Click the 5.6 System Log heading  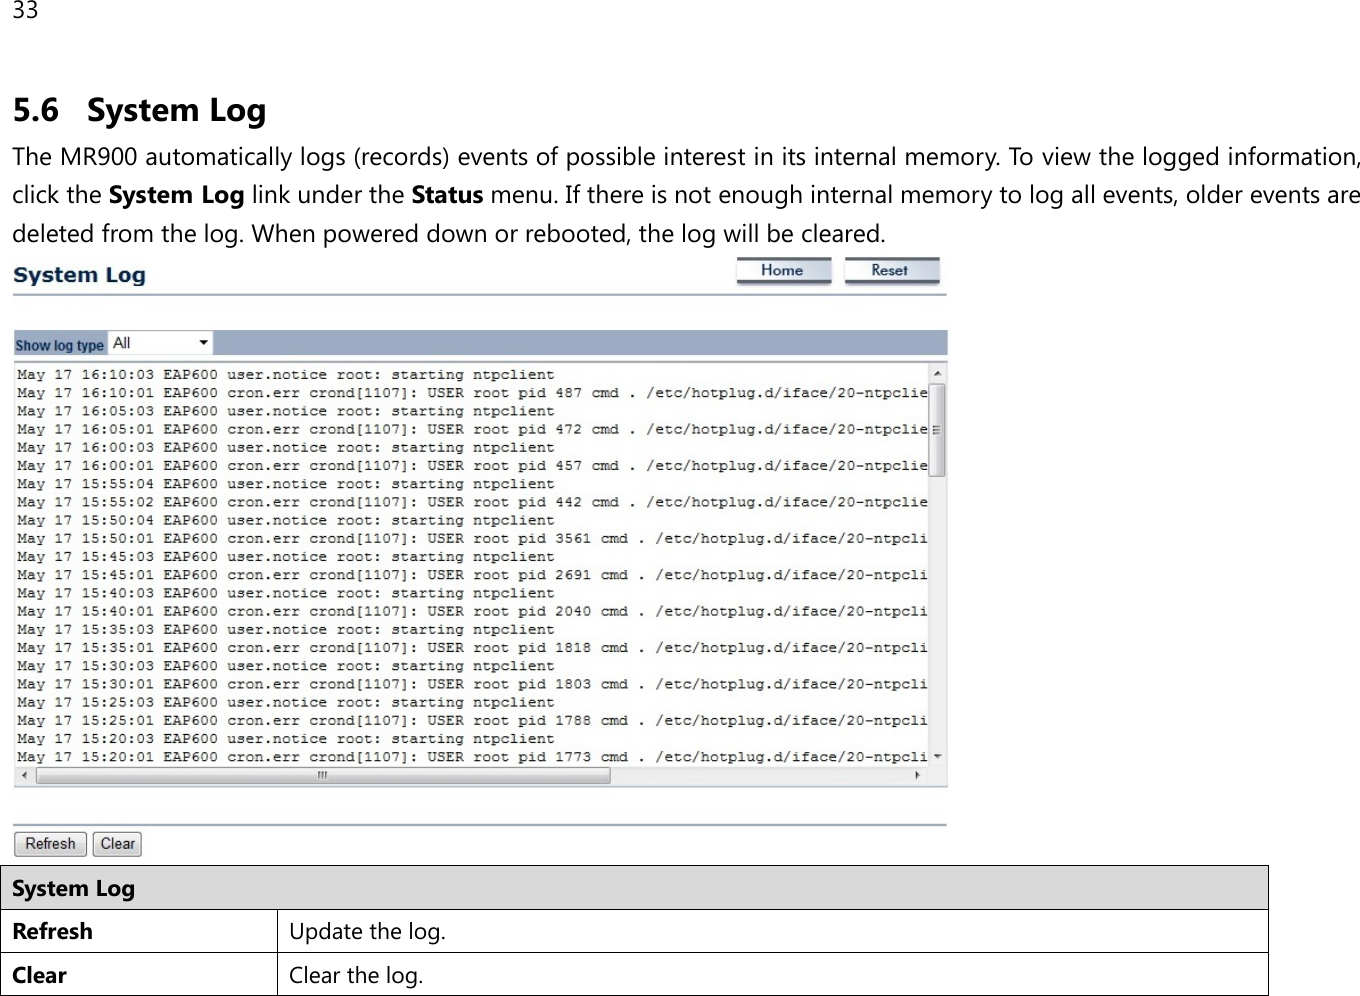[139, 110]
